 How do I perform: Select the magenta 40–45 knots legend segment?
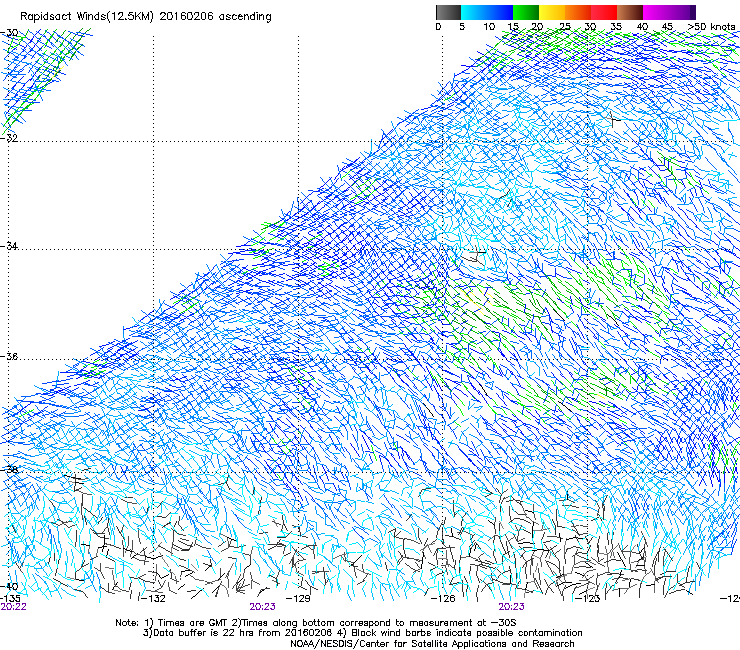tap(656, 12)
